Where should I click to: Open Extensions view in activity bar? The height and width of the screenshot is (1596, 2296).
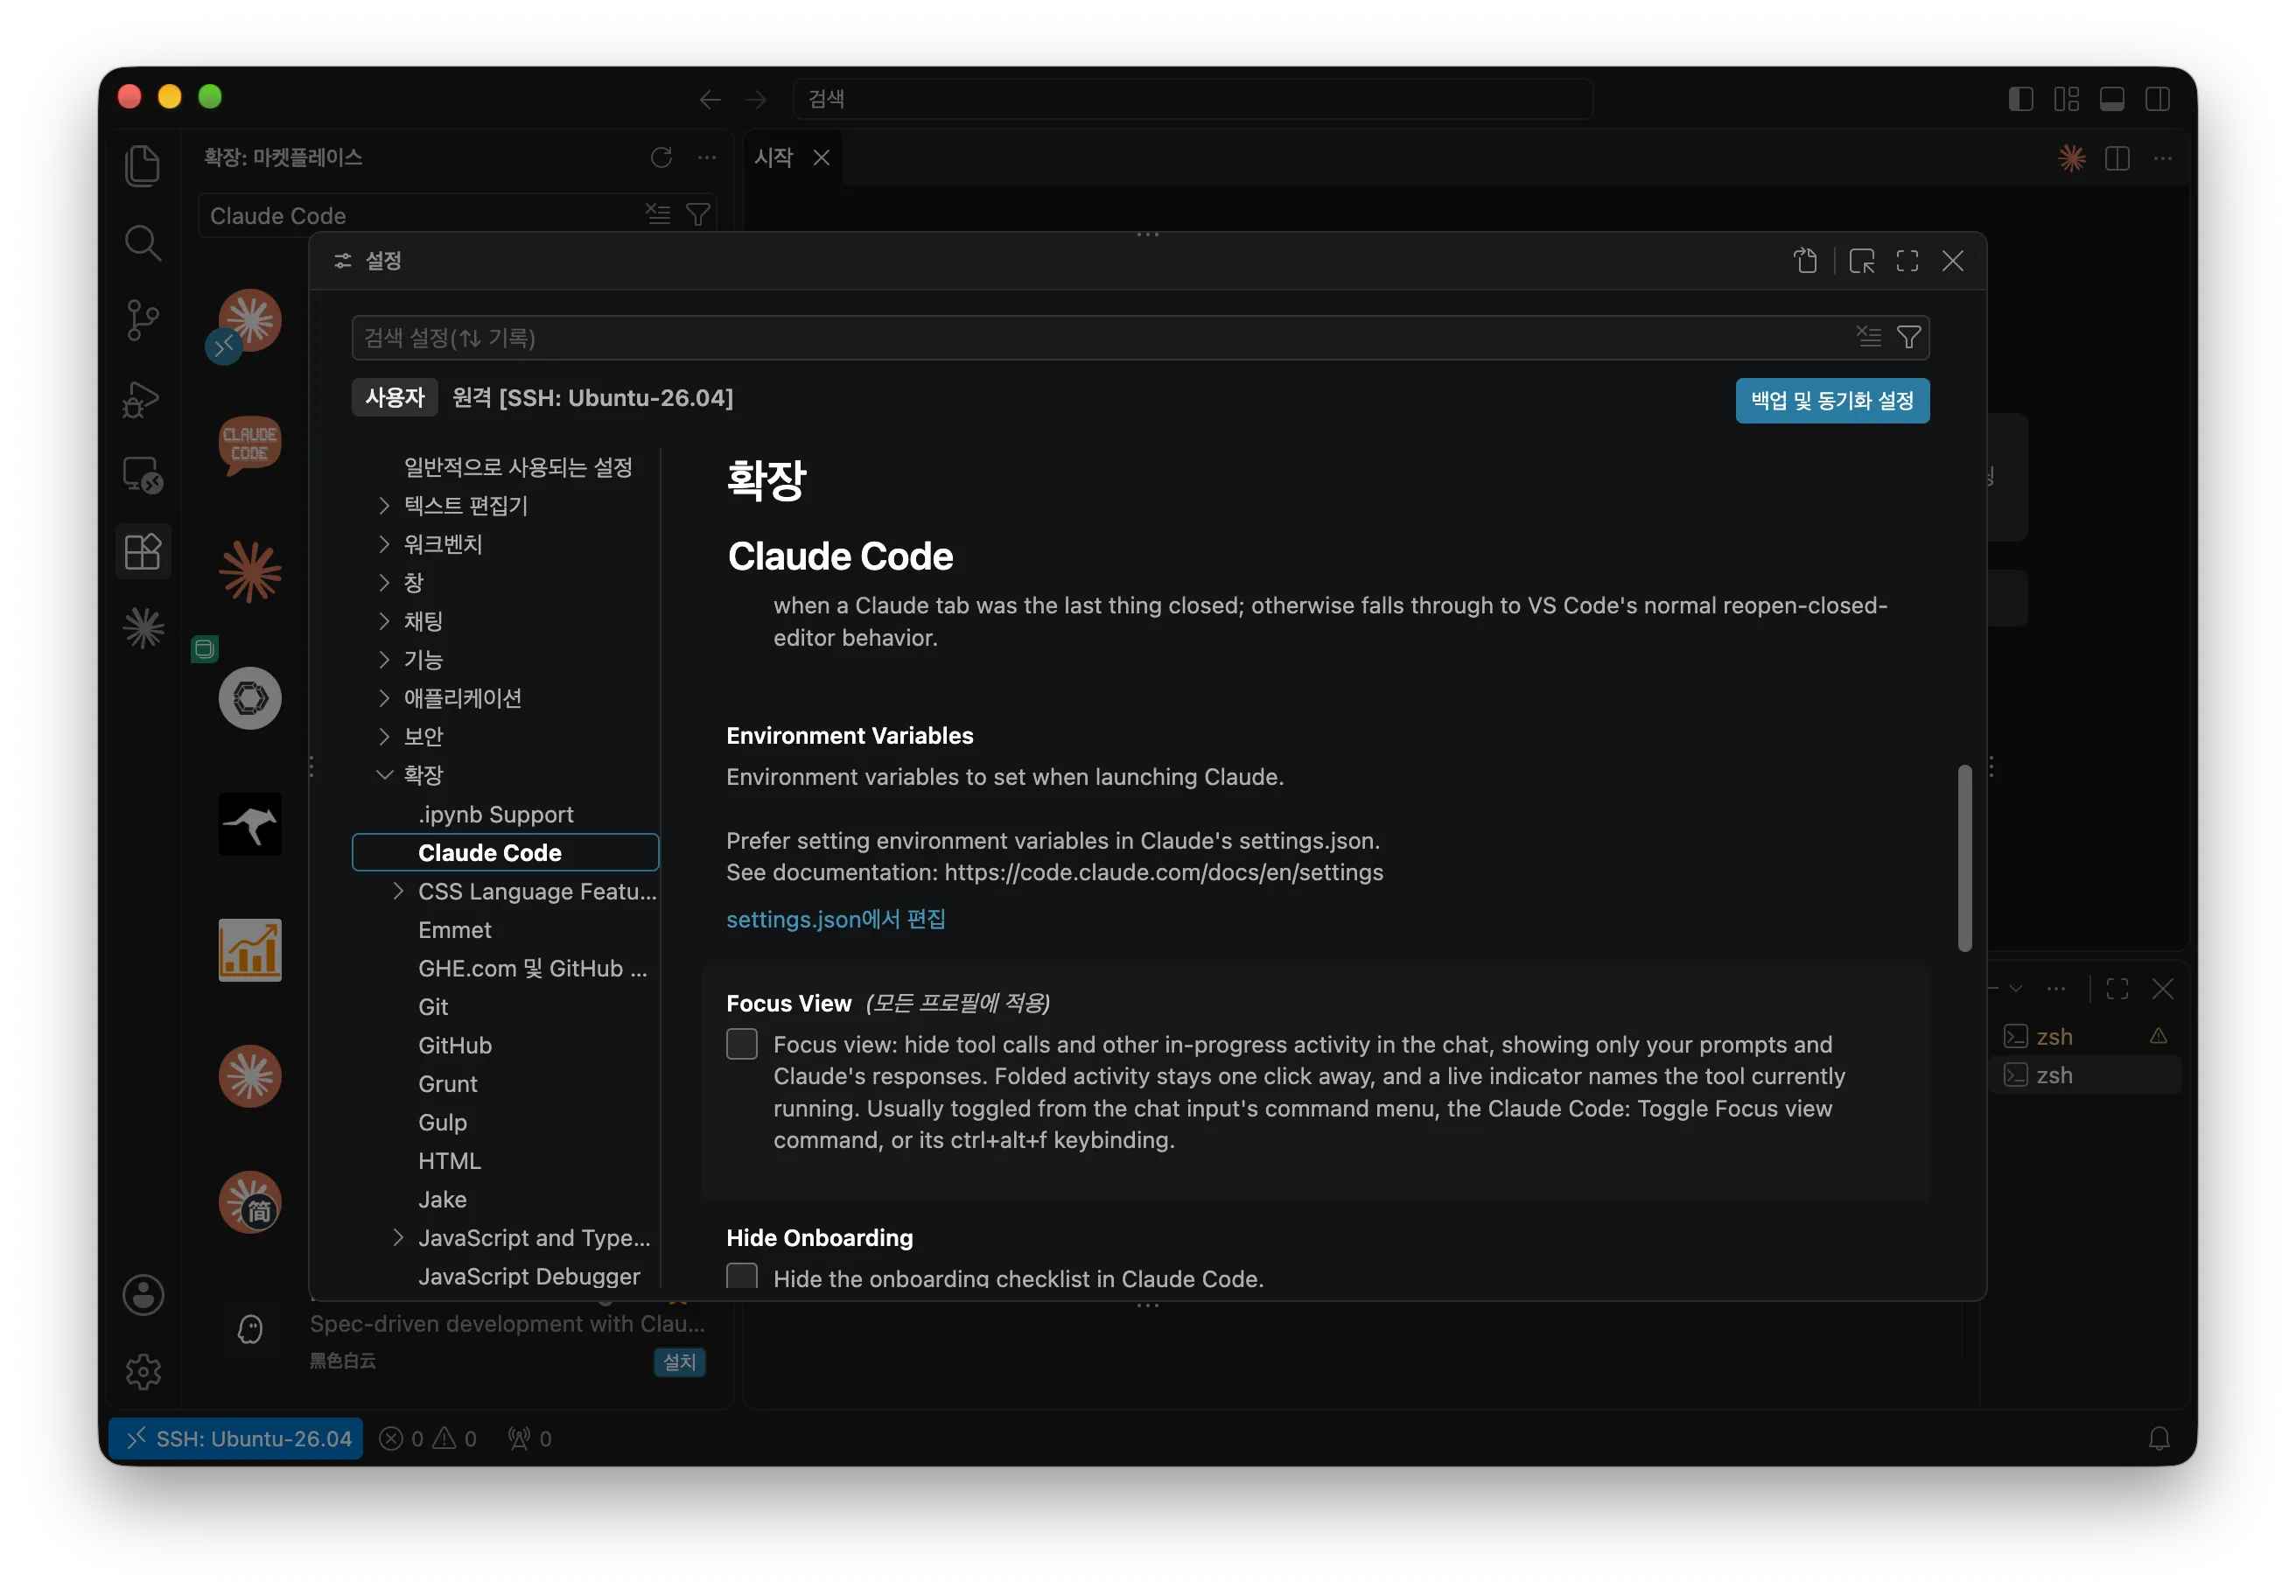coord(143,551)
